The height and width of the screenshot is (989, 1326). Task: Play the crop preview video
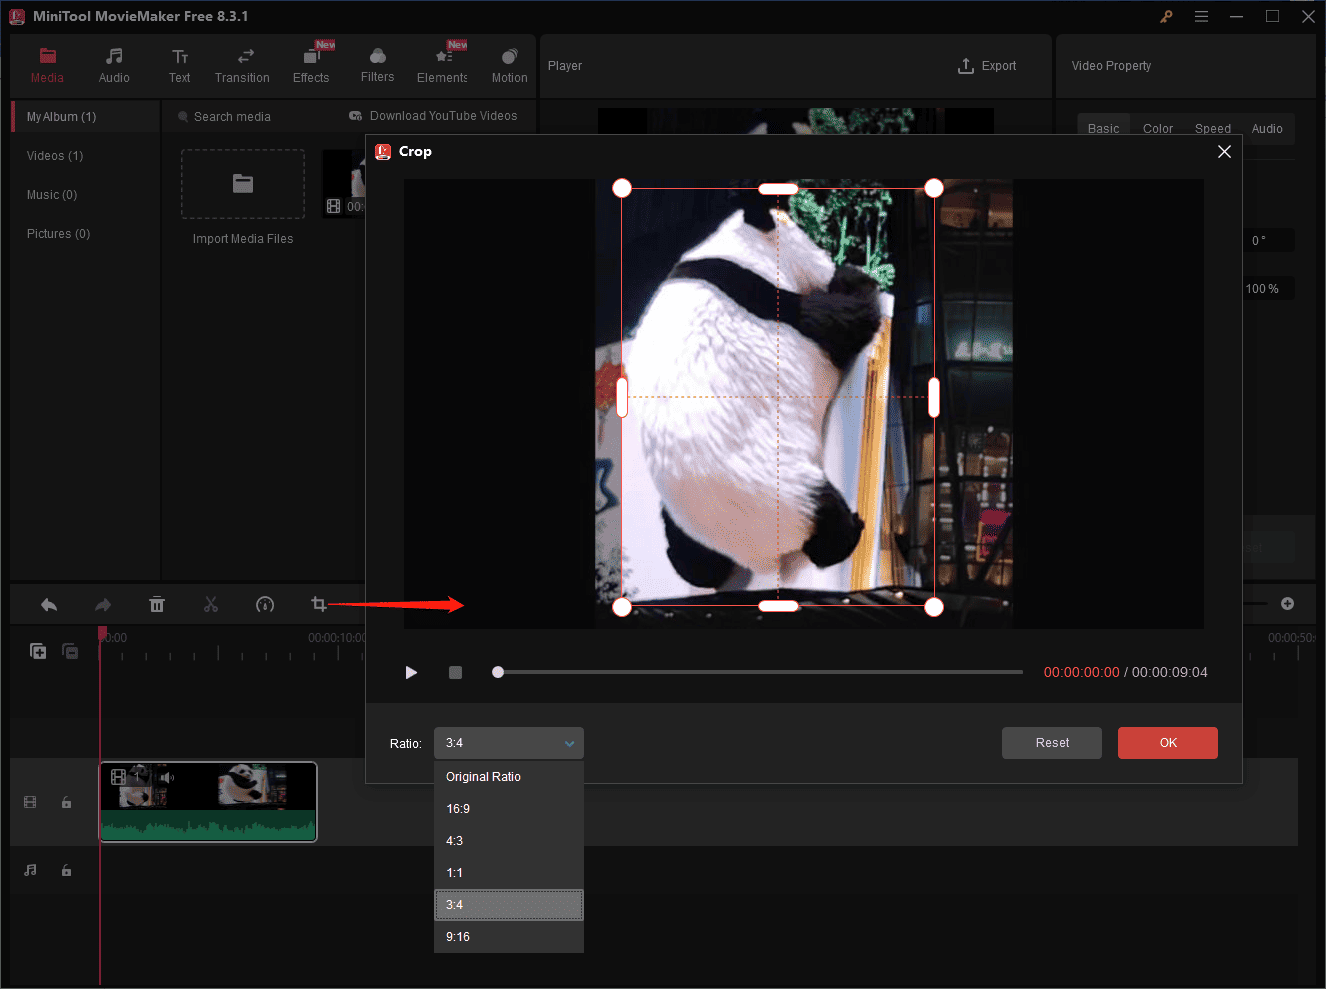411,672
